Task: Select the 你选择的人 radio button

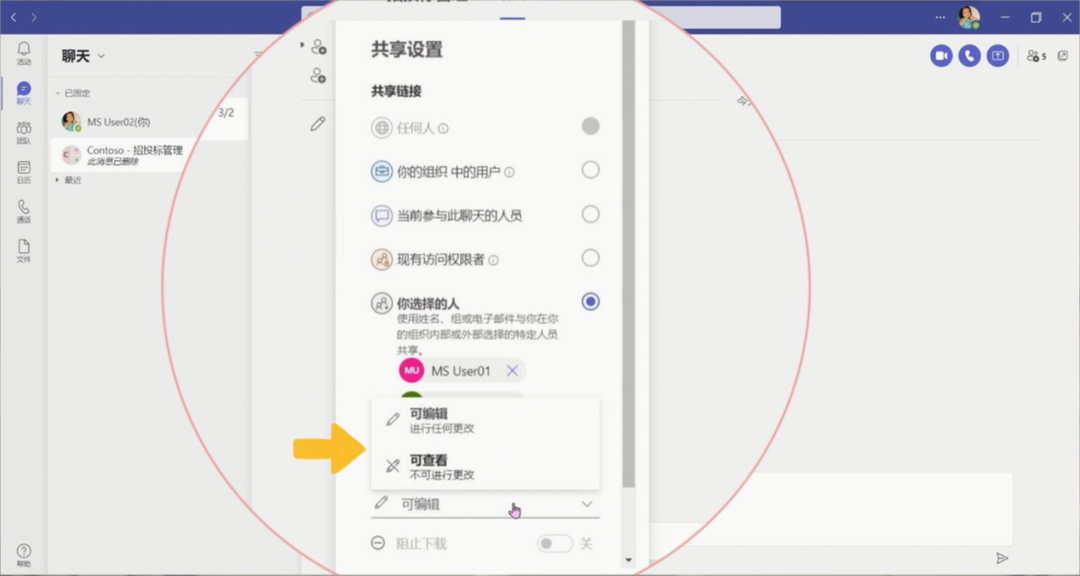Action: pos(590,302)
